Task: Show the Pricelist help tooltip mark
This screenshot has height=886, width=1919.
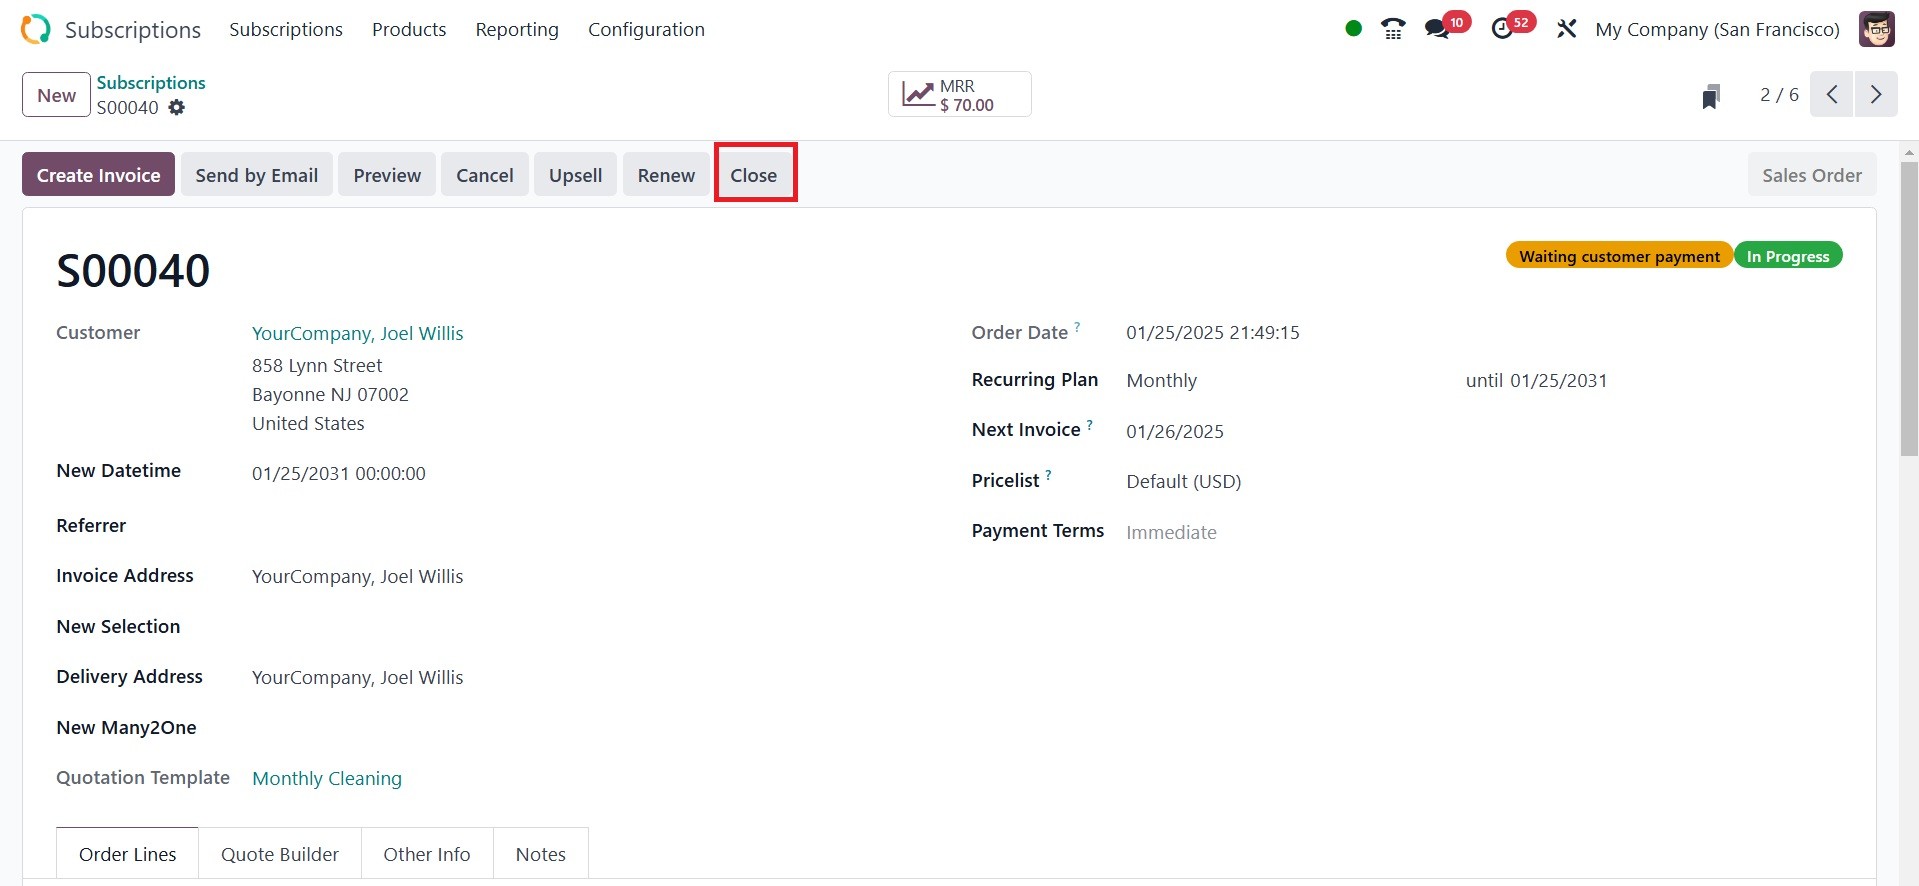Action: click(1048, 475)
